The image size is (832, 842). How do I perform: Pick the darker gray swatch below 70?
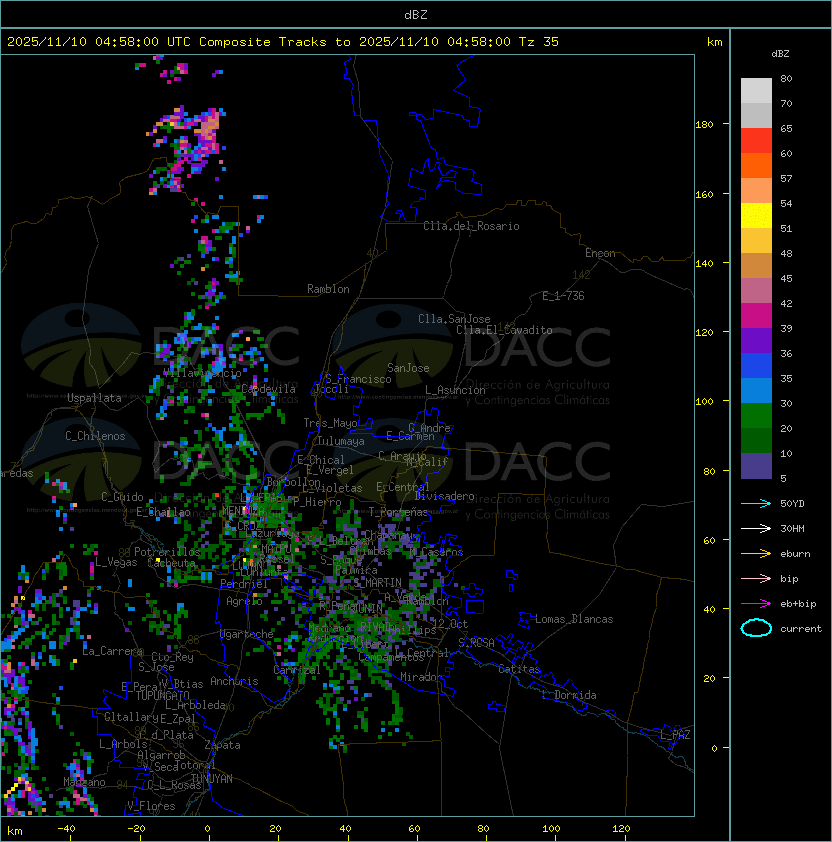point(756,115)
